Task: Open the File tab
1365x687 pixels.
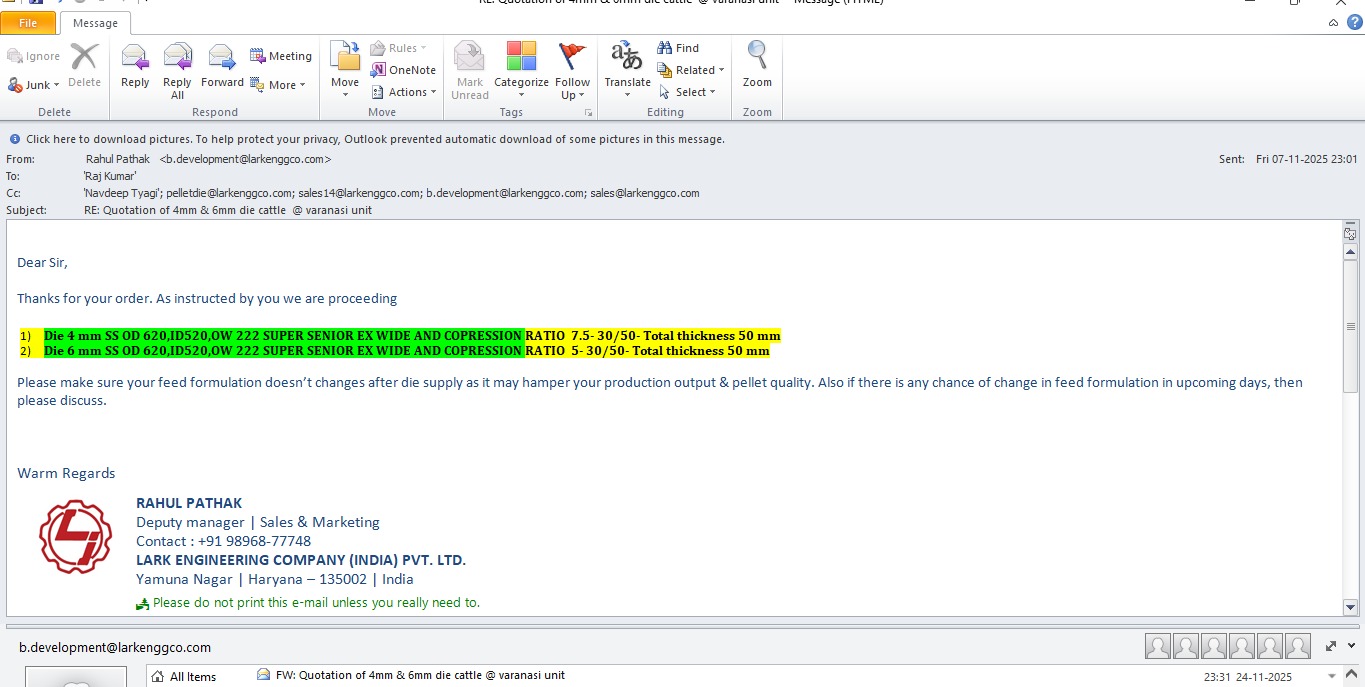Action: [28, 23]
